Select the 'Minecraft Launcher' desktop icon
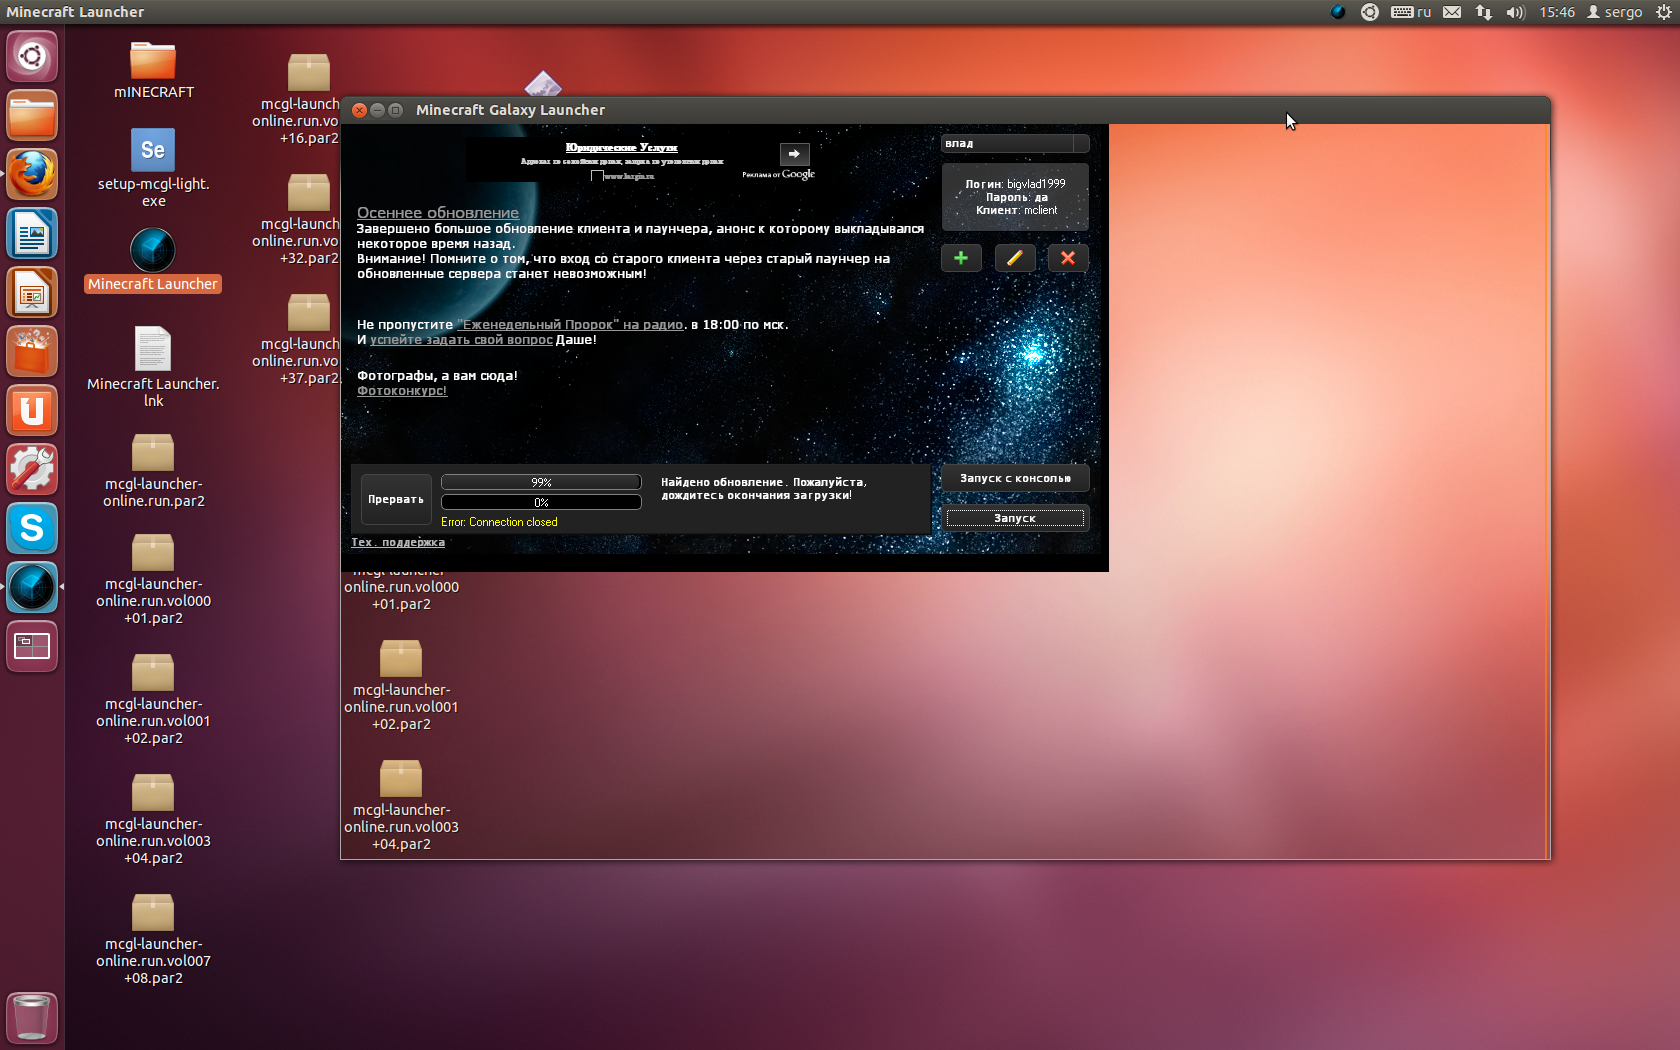The image size is (1680, 1050). click(x=153, y=252)
